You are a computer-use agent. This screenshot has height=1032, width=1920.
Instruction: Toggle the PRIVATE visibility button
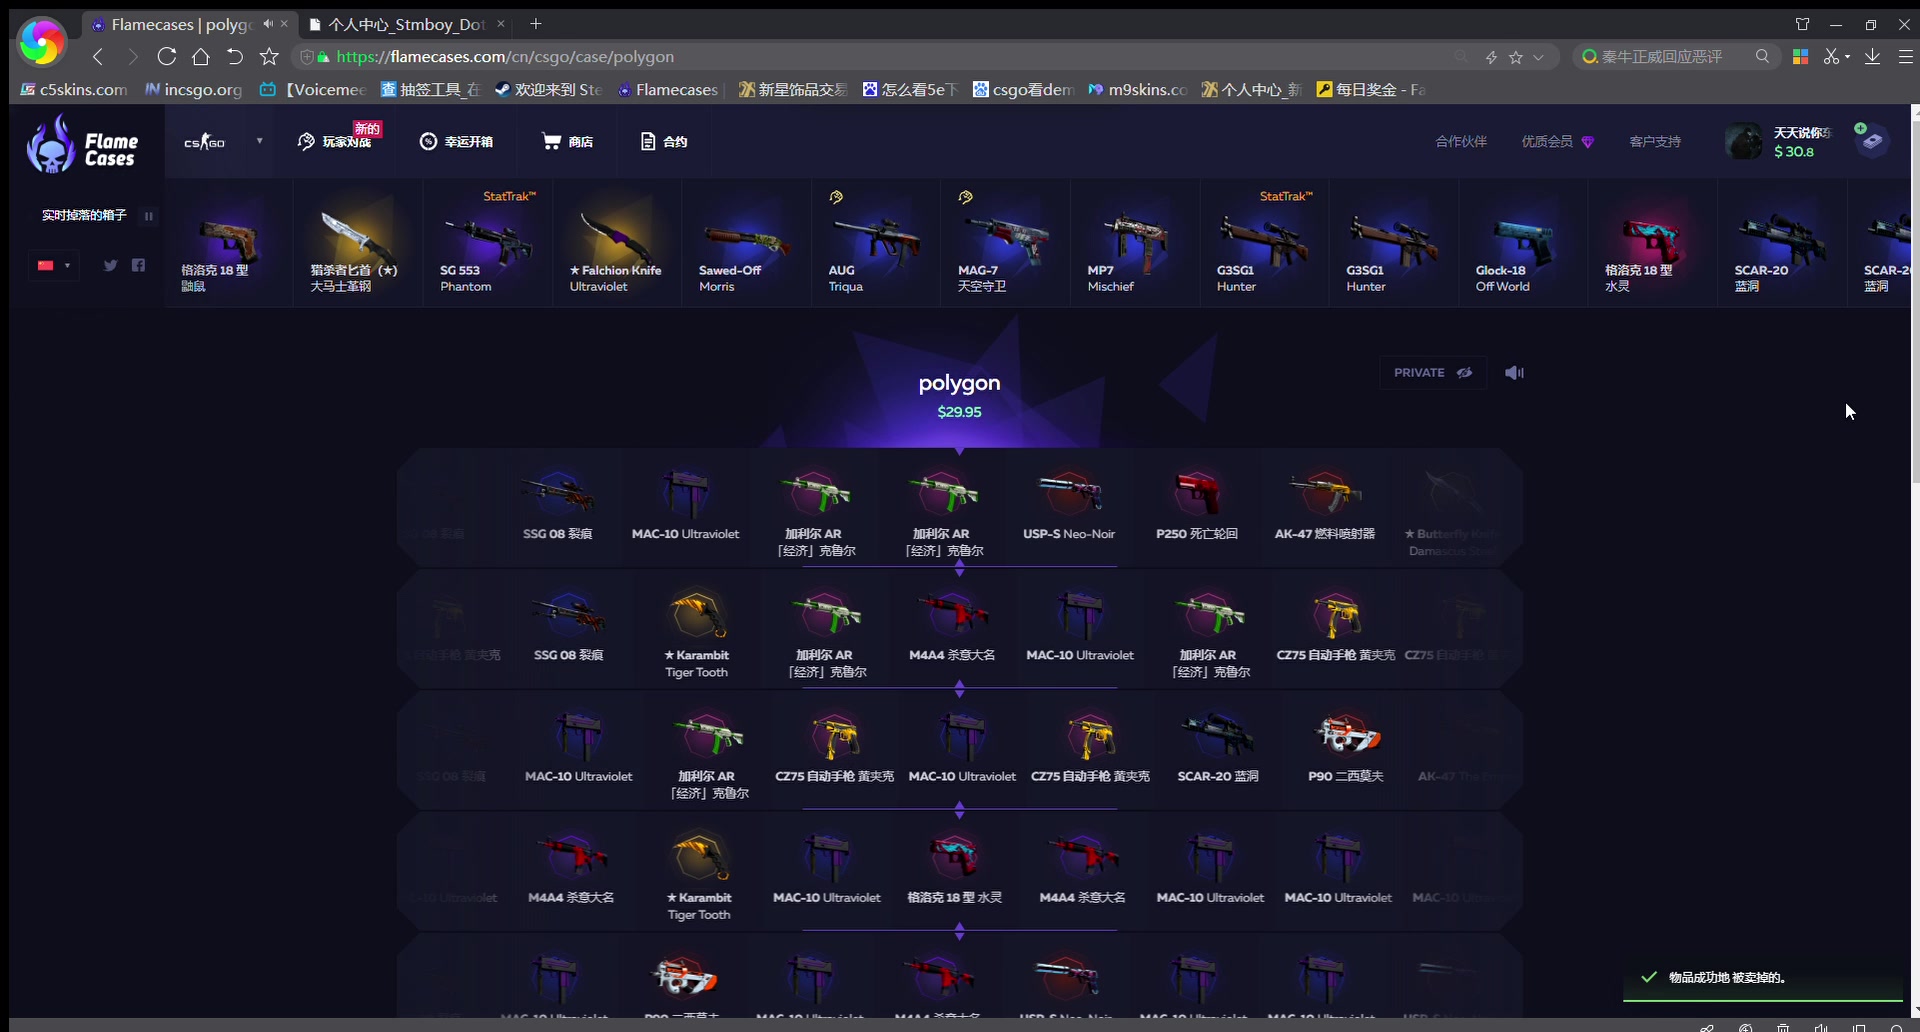point(1433,373)
